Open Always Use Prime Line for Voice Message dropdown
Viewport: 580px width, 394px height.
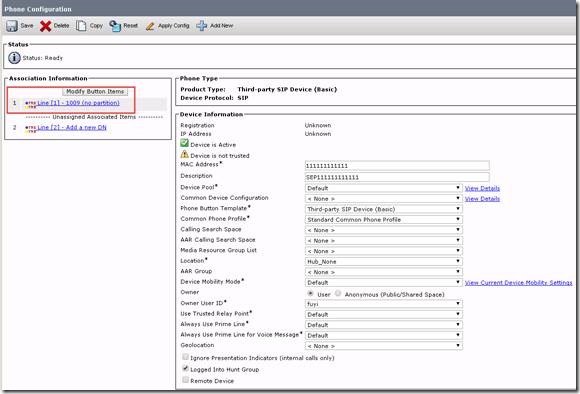384,336
